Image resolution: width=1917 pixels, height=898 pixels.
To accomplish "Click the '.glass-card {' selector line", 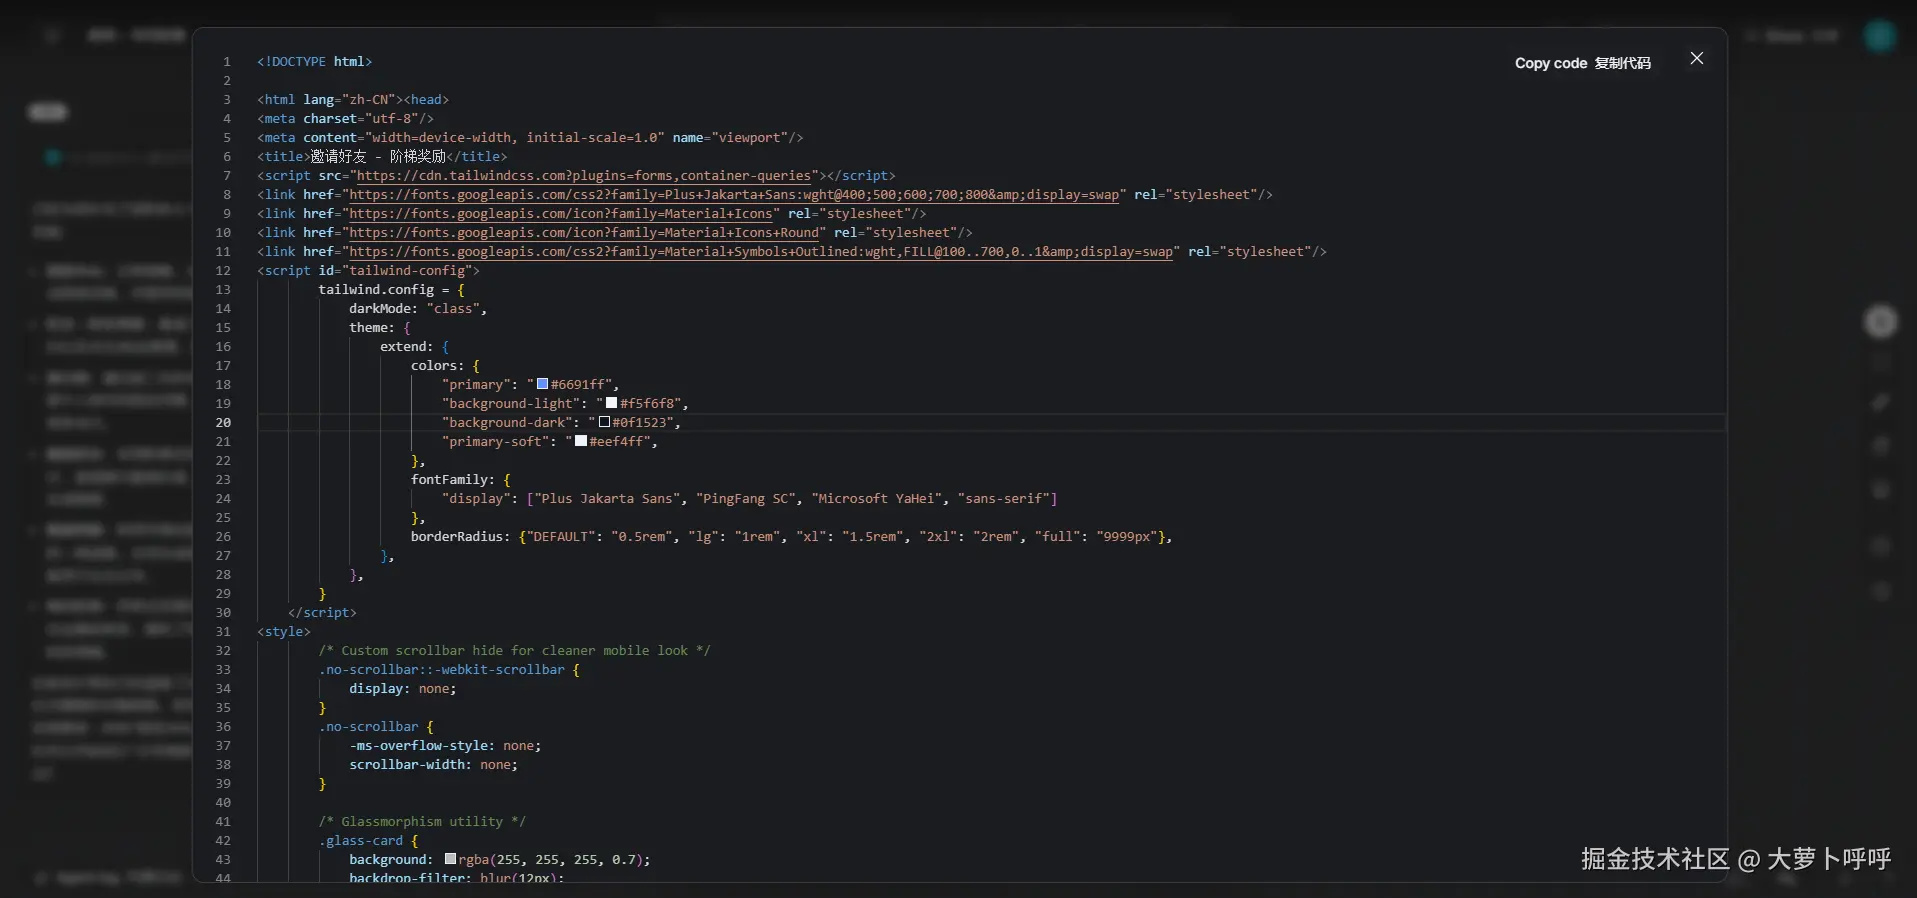I will pyautogui.click(x=368, y=841).
